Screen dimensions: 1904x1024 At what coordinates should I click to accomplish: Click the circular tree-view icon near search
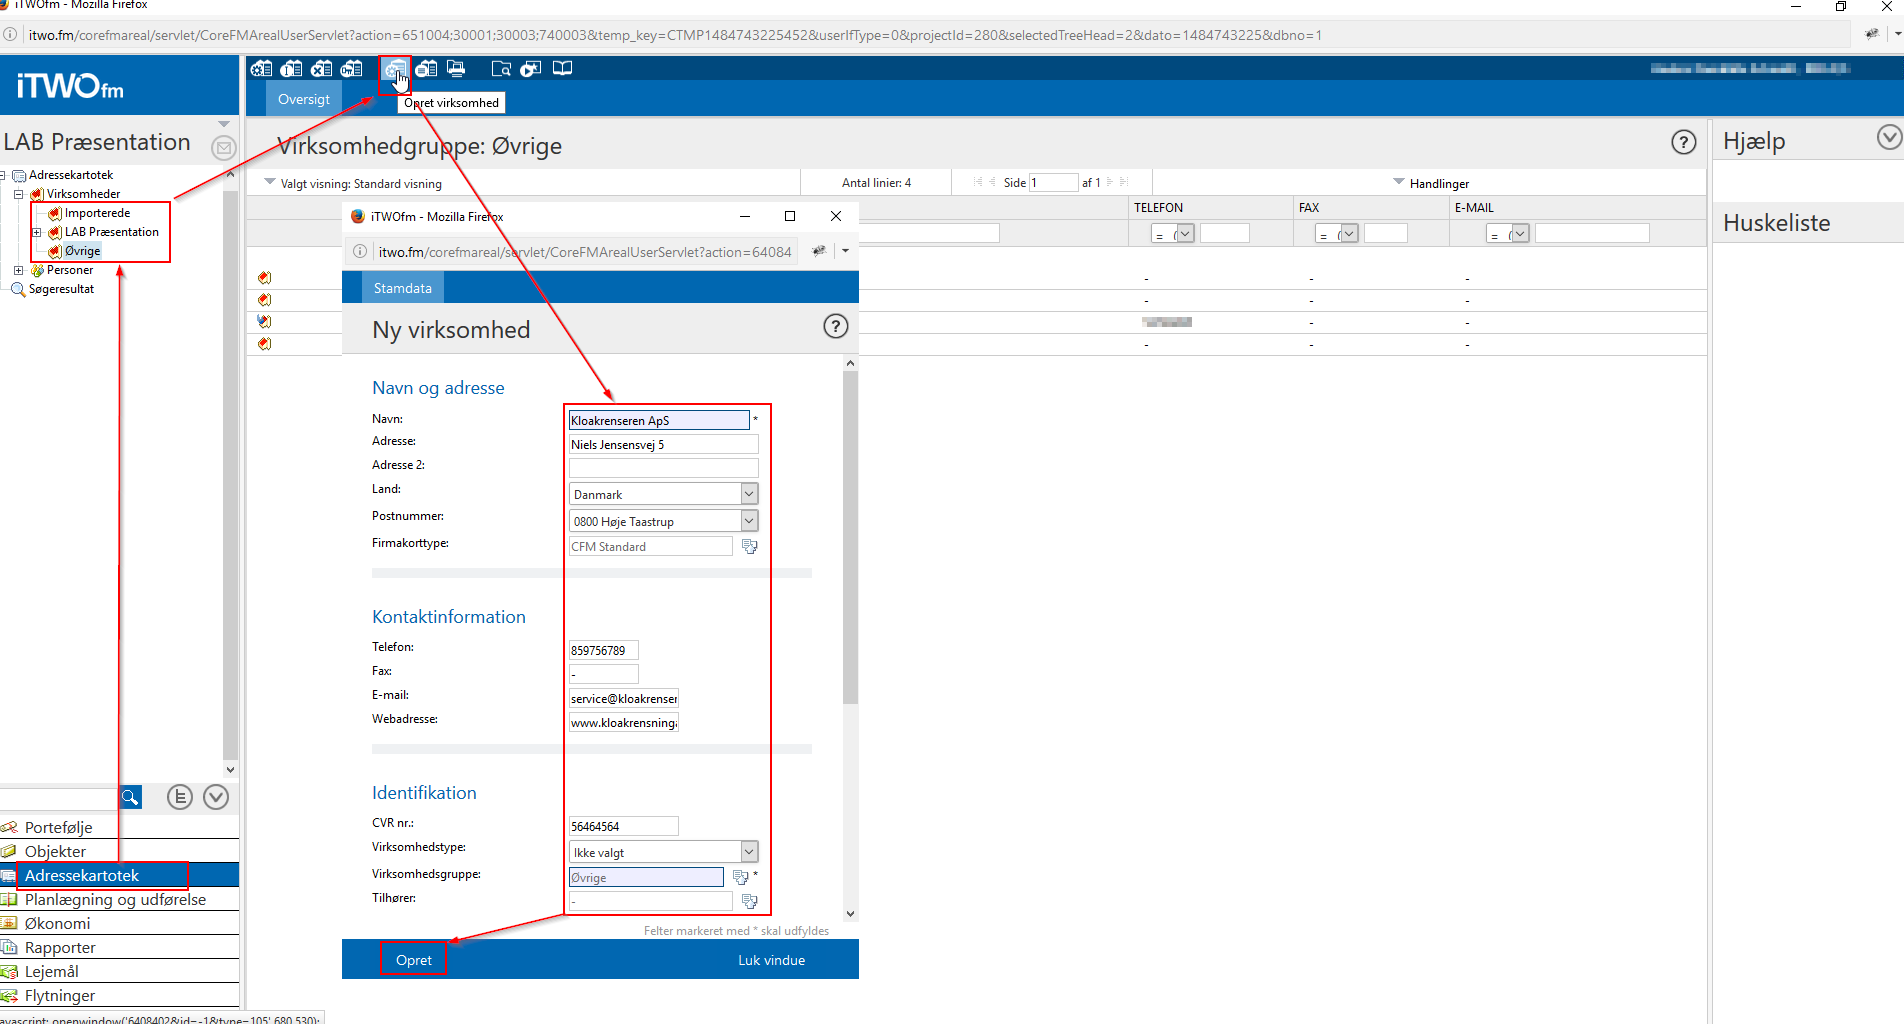180,797
